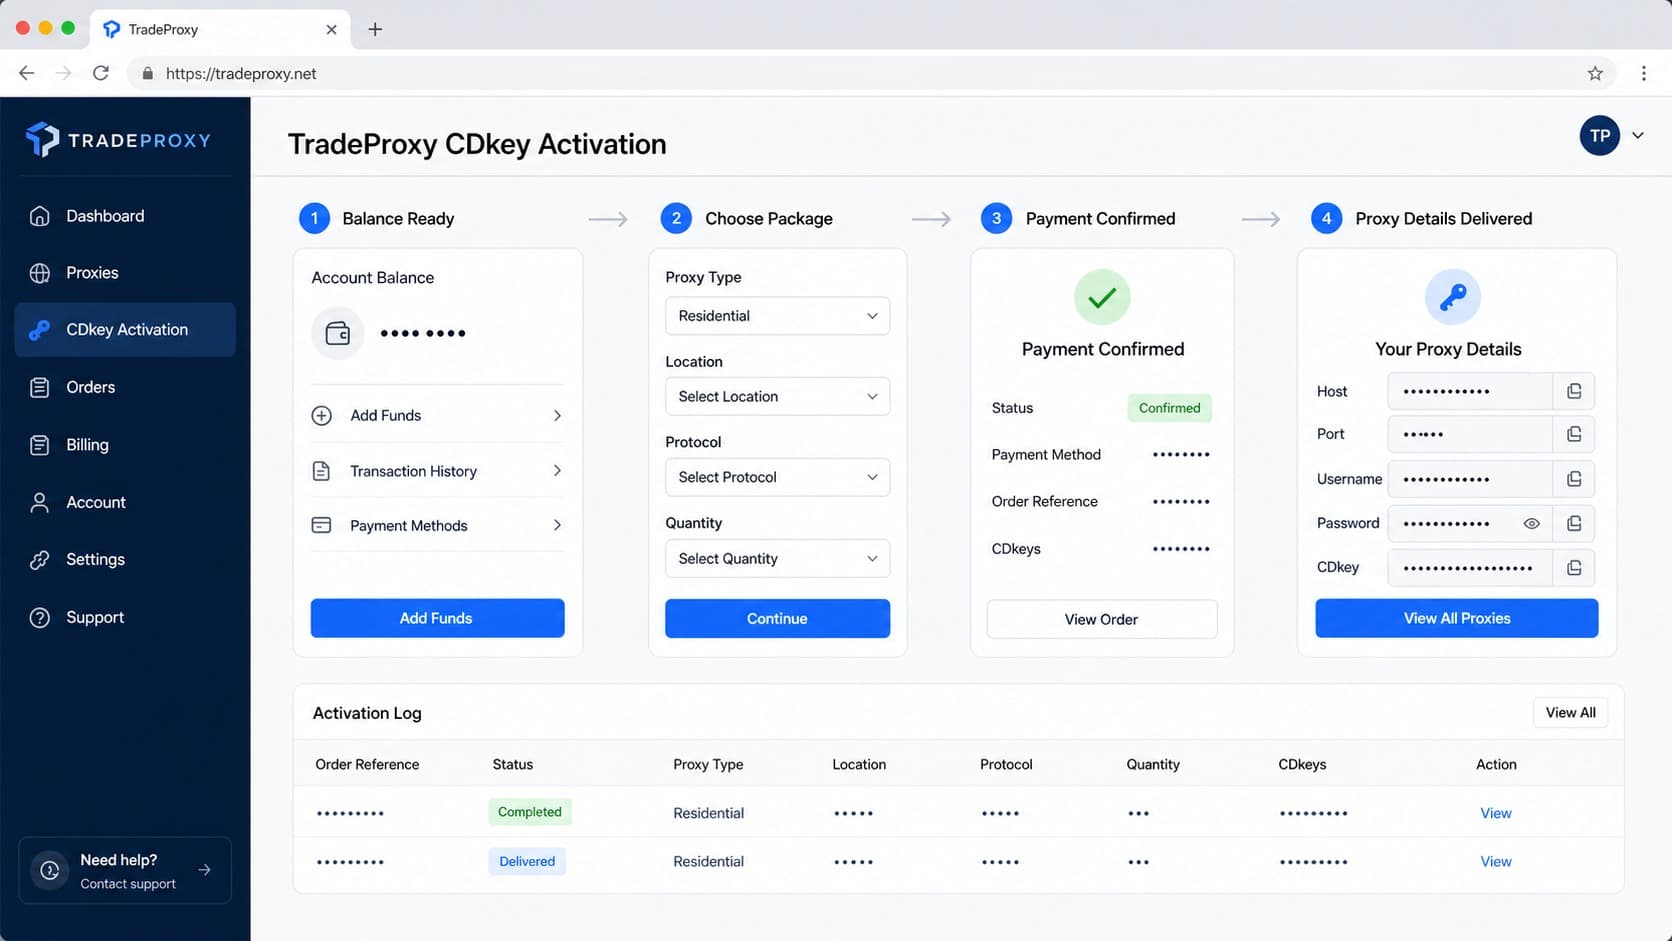Click the Host masked field
The width and height of the screenshot is (1672, 941).
coord(1470,392)
